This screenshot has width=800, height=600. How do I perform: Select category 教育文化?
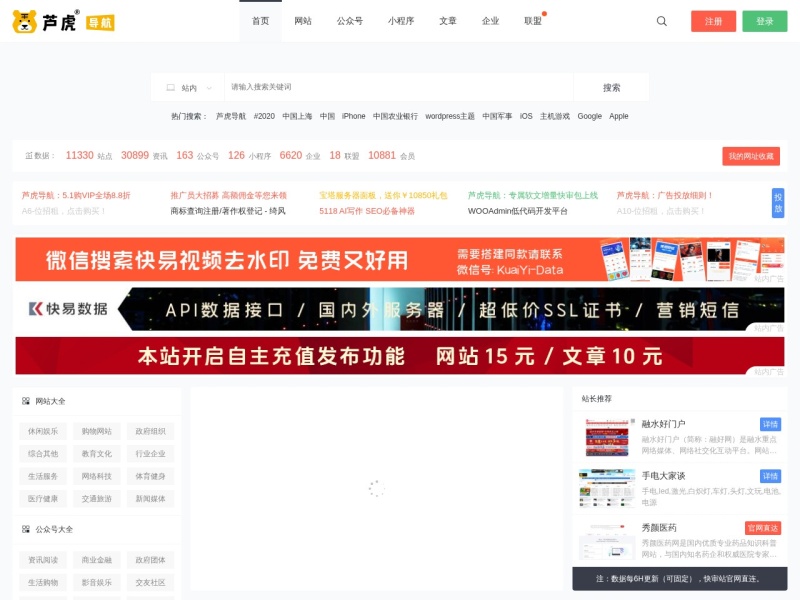(96, 454)
